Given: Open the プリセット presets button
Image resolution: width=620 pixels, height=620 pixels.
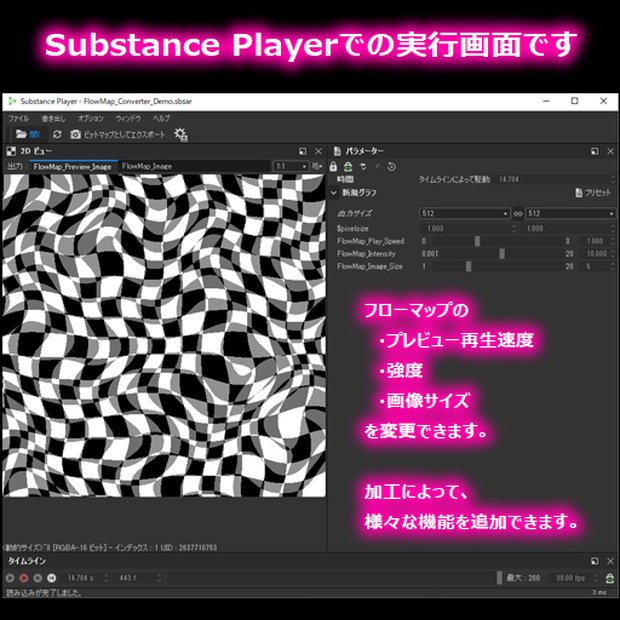Looking at the screenshot, I should click(593, 193).
